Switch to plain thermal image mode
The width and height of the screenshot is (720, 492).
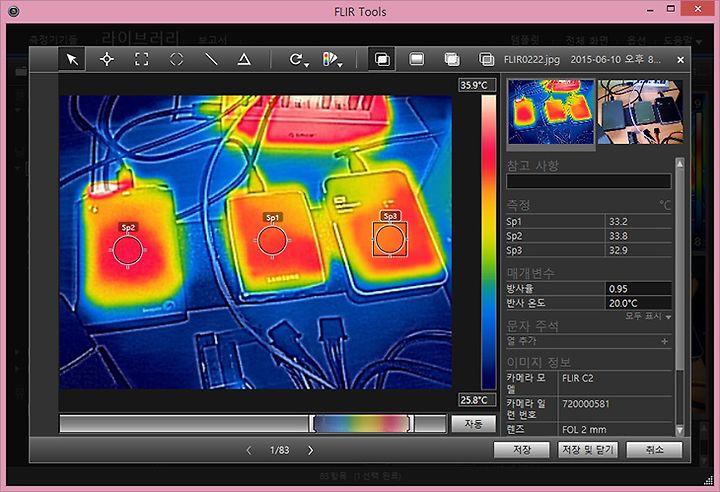[416, 59]
